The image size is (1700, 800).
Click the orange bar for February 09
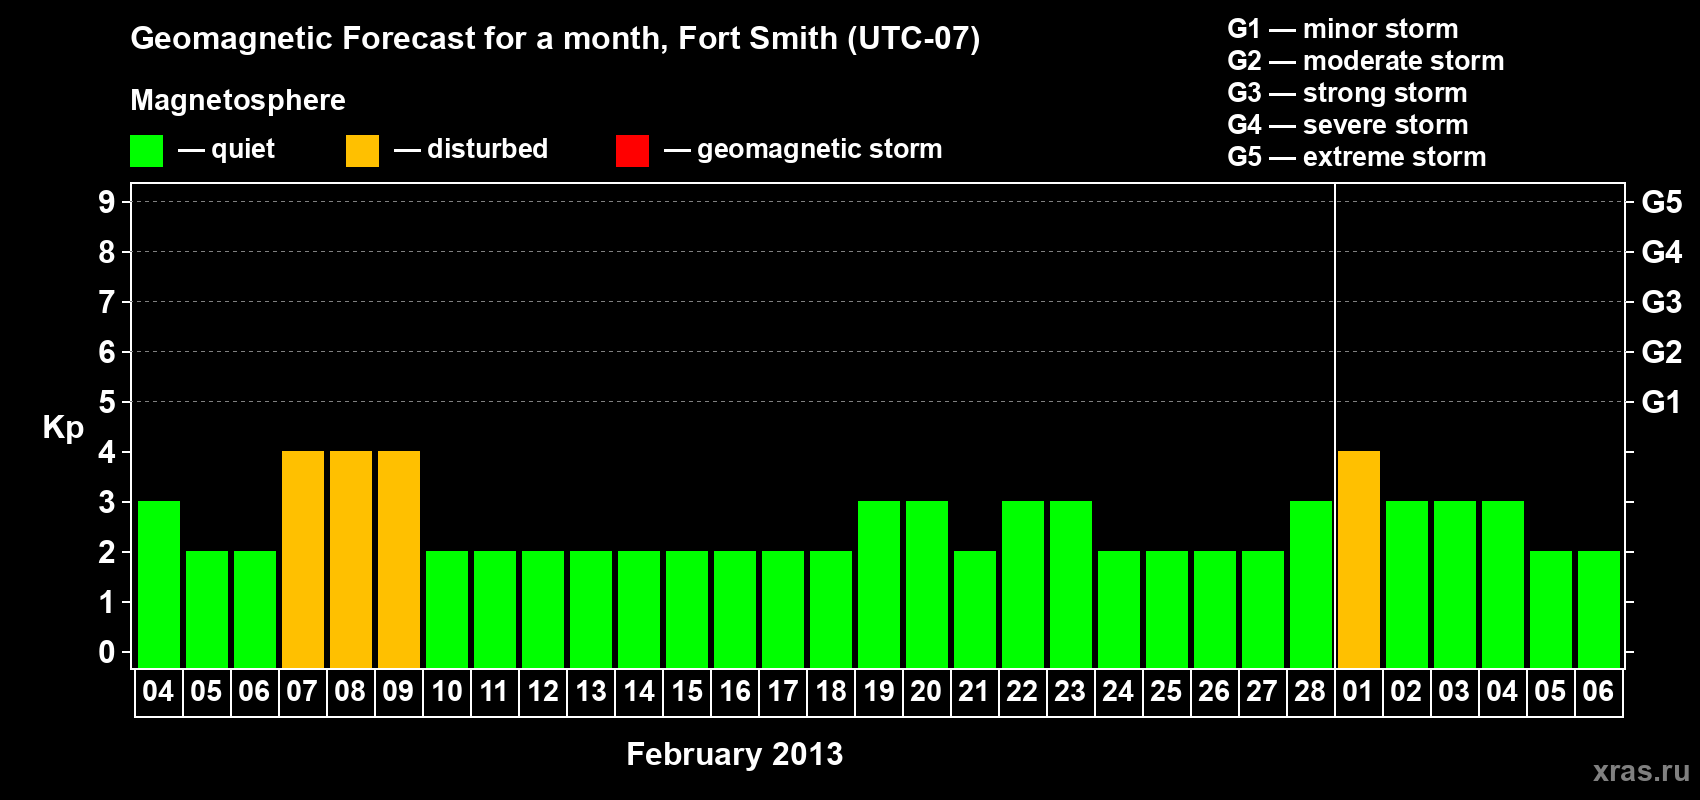399,560
